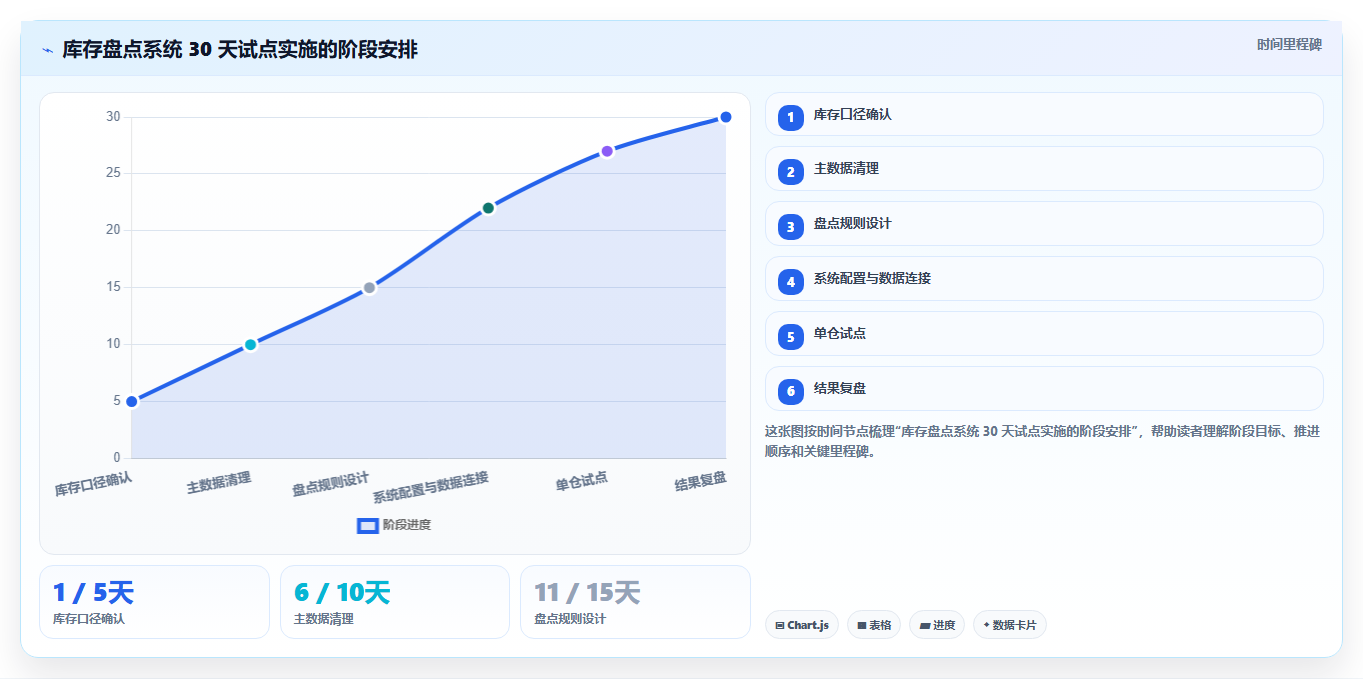Click x-axis label 结果复盘
This screenshot has width=1363, height=679.
click(x=701, y=481)
